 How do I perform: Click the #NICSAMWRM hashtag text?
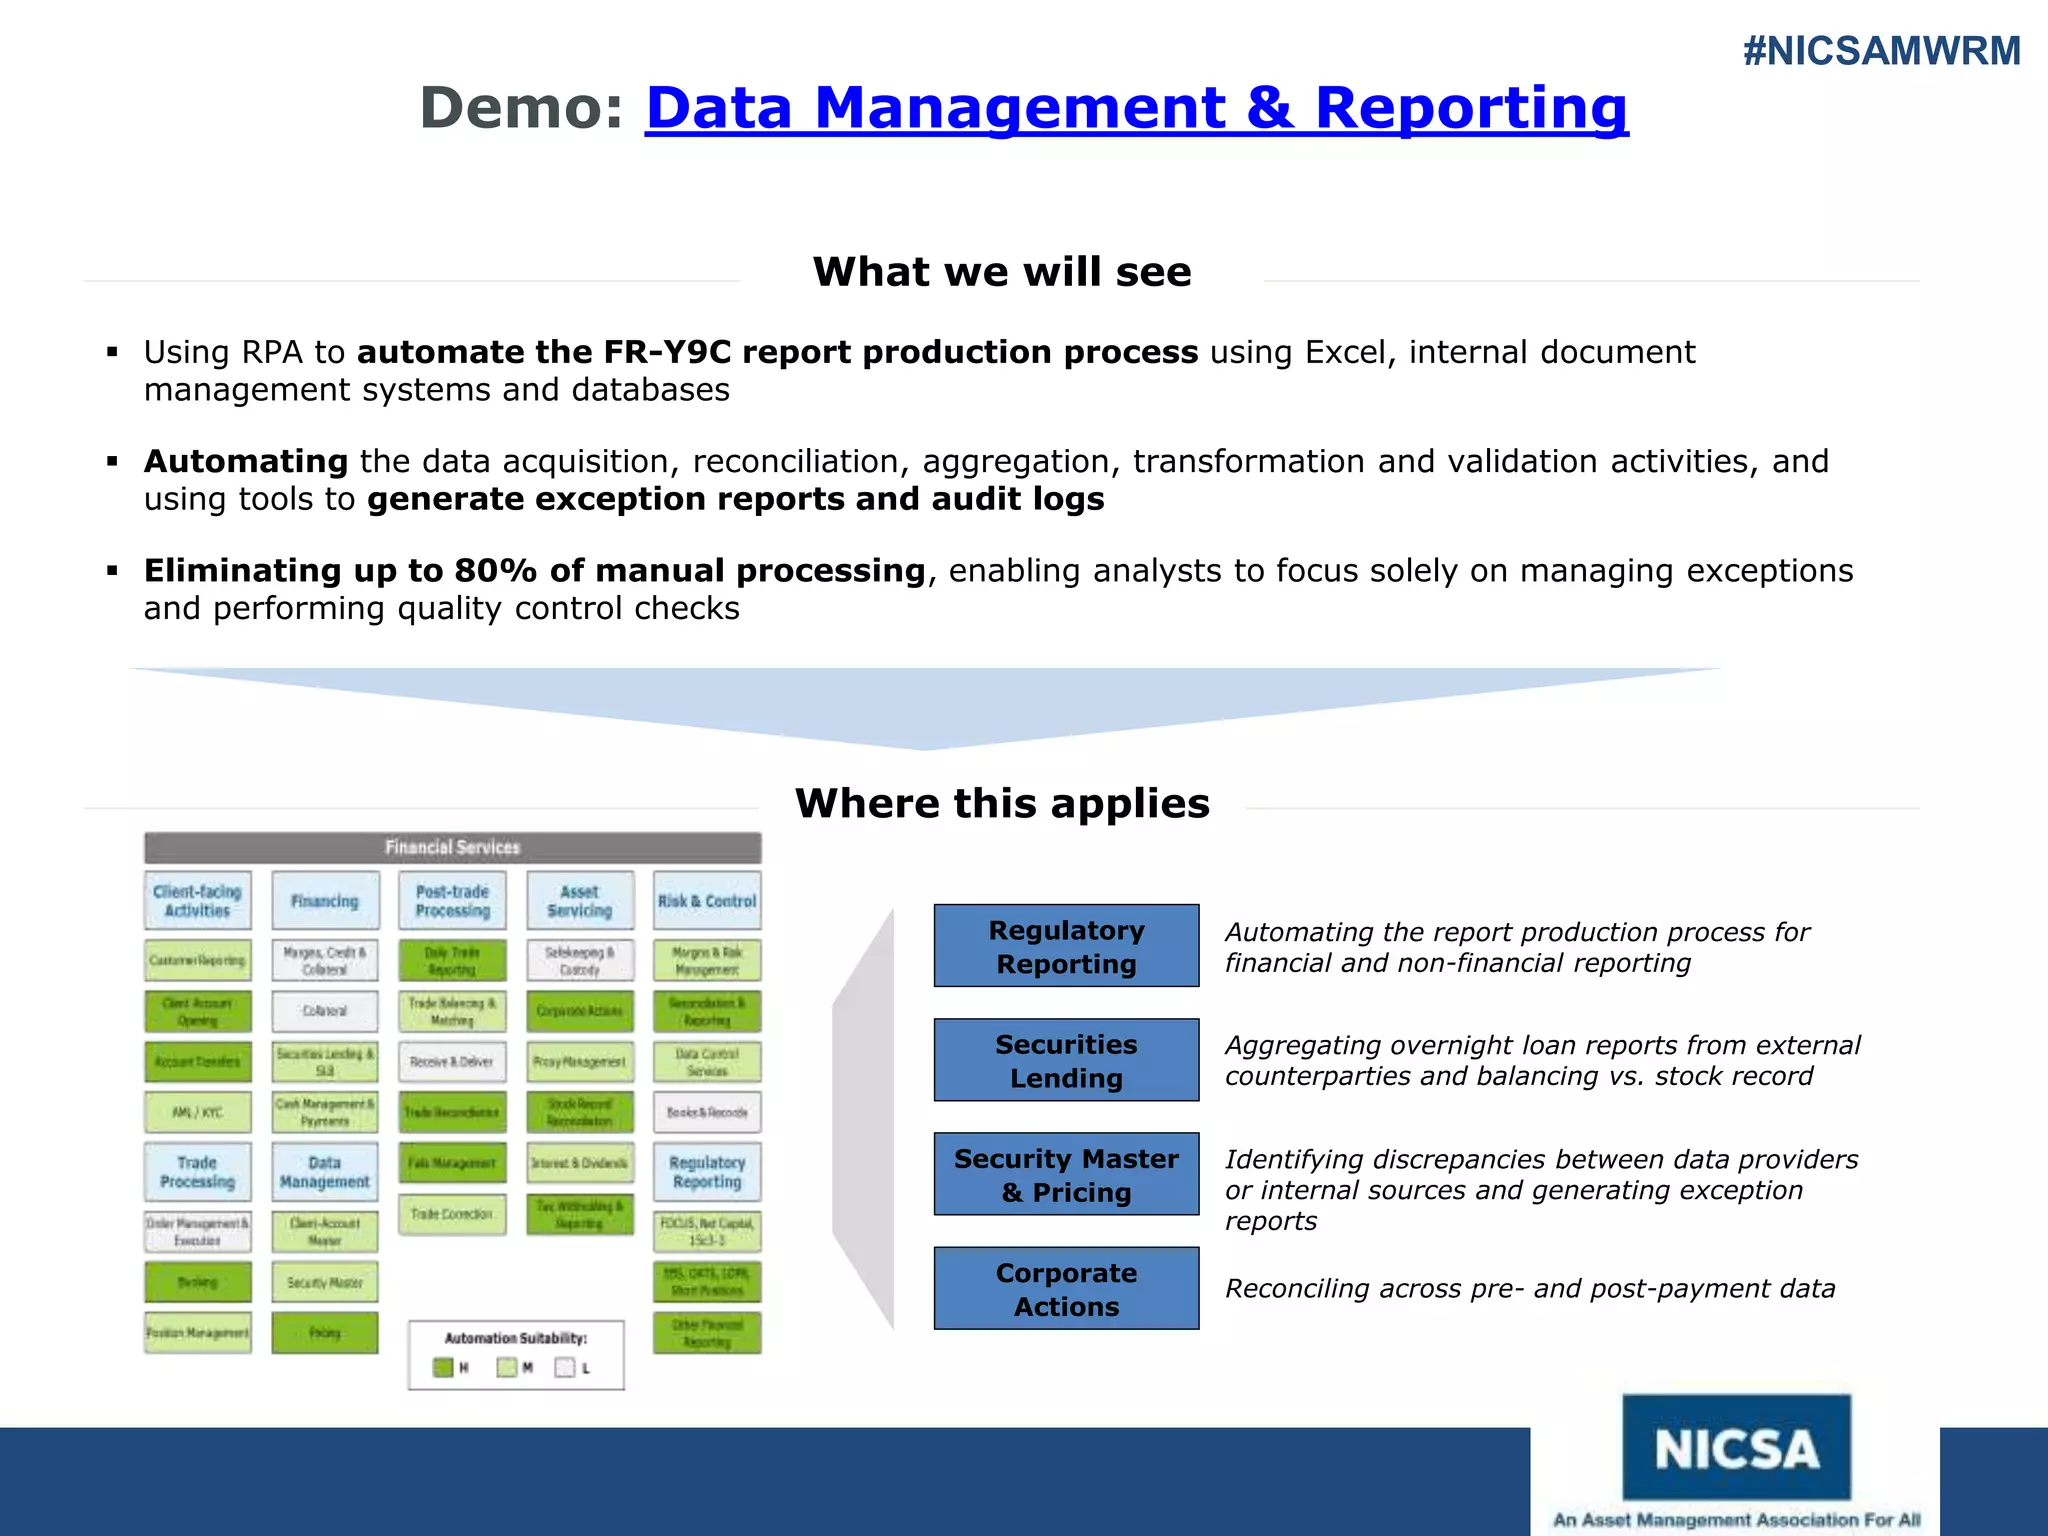click(x=1881, y=51)
